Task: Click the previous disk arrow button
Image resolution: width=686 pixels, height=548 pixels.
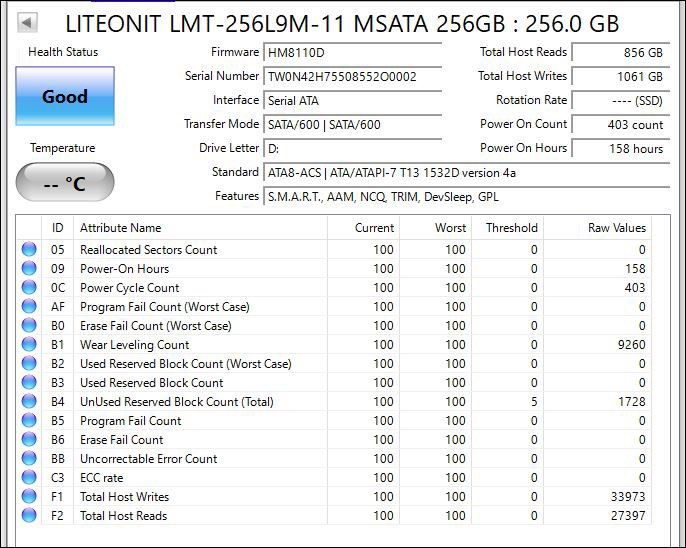Action: click(x=27, y=22)
